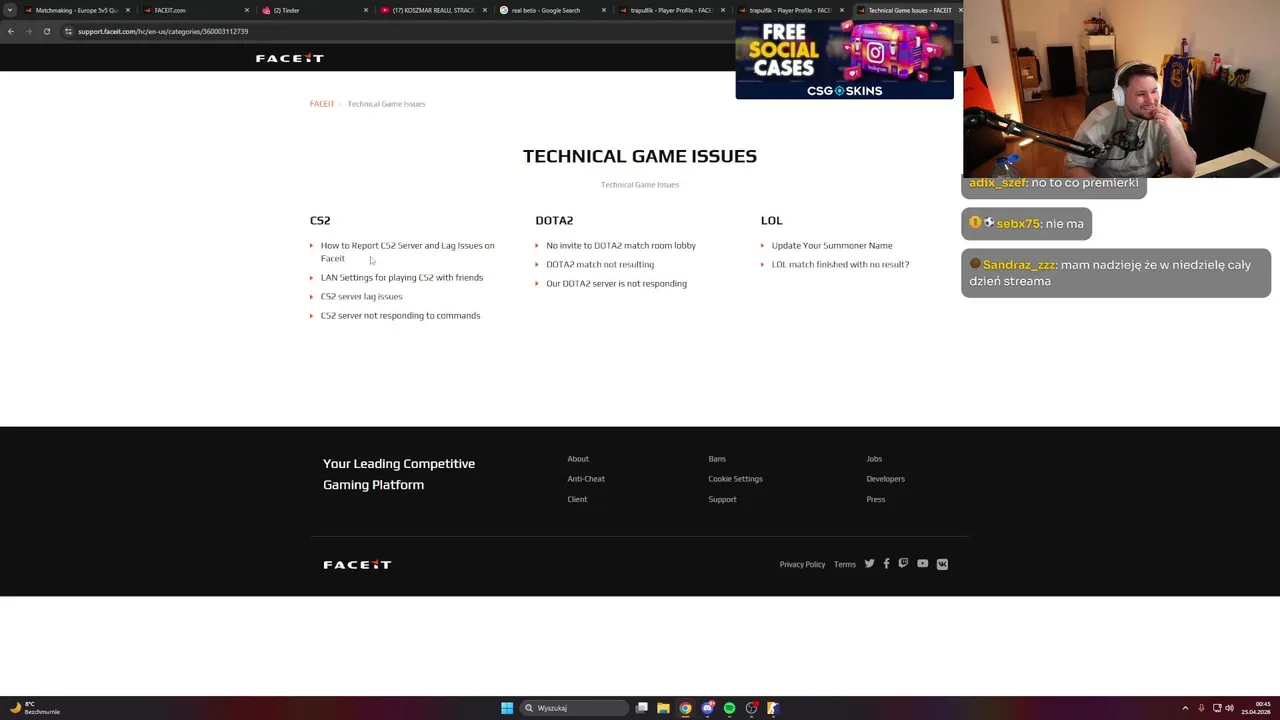Viewport: 1280px width, 720px height.
Task: Click the CSGO Skins free cases banner
Action: tap(844, 59)
